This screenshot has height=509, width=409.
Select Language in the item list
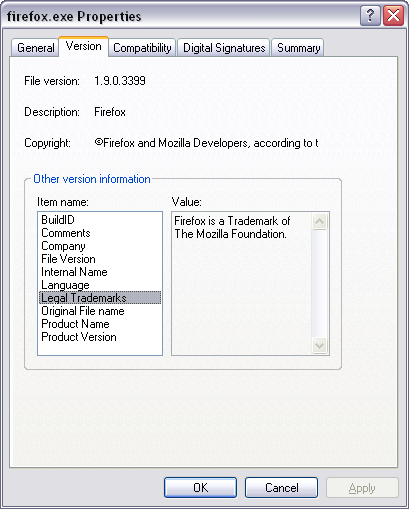click(x=100, y=285)
